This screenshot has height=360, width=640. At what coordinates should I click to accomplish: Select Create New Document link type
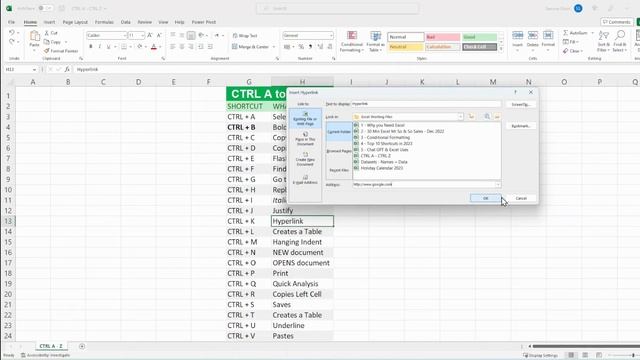(305, 160)
